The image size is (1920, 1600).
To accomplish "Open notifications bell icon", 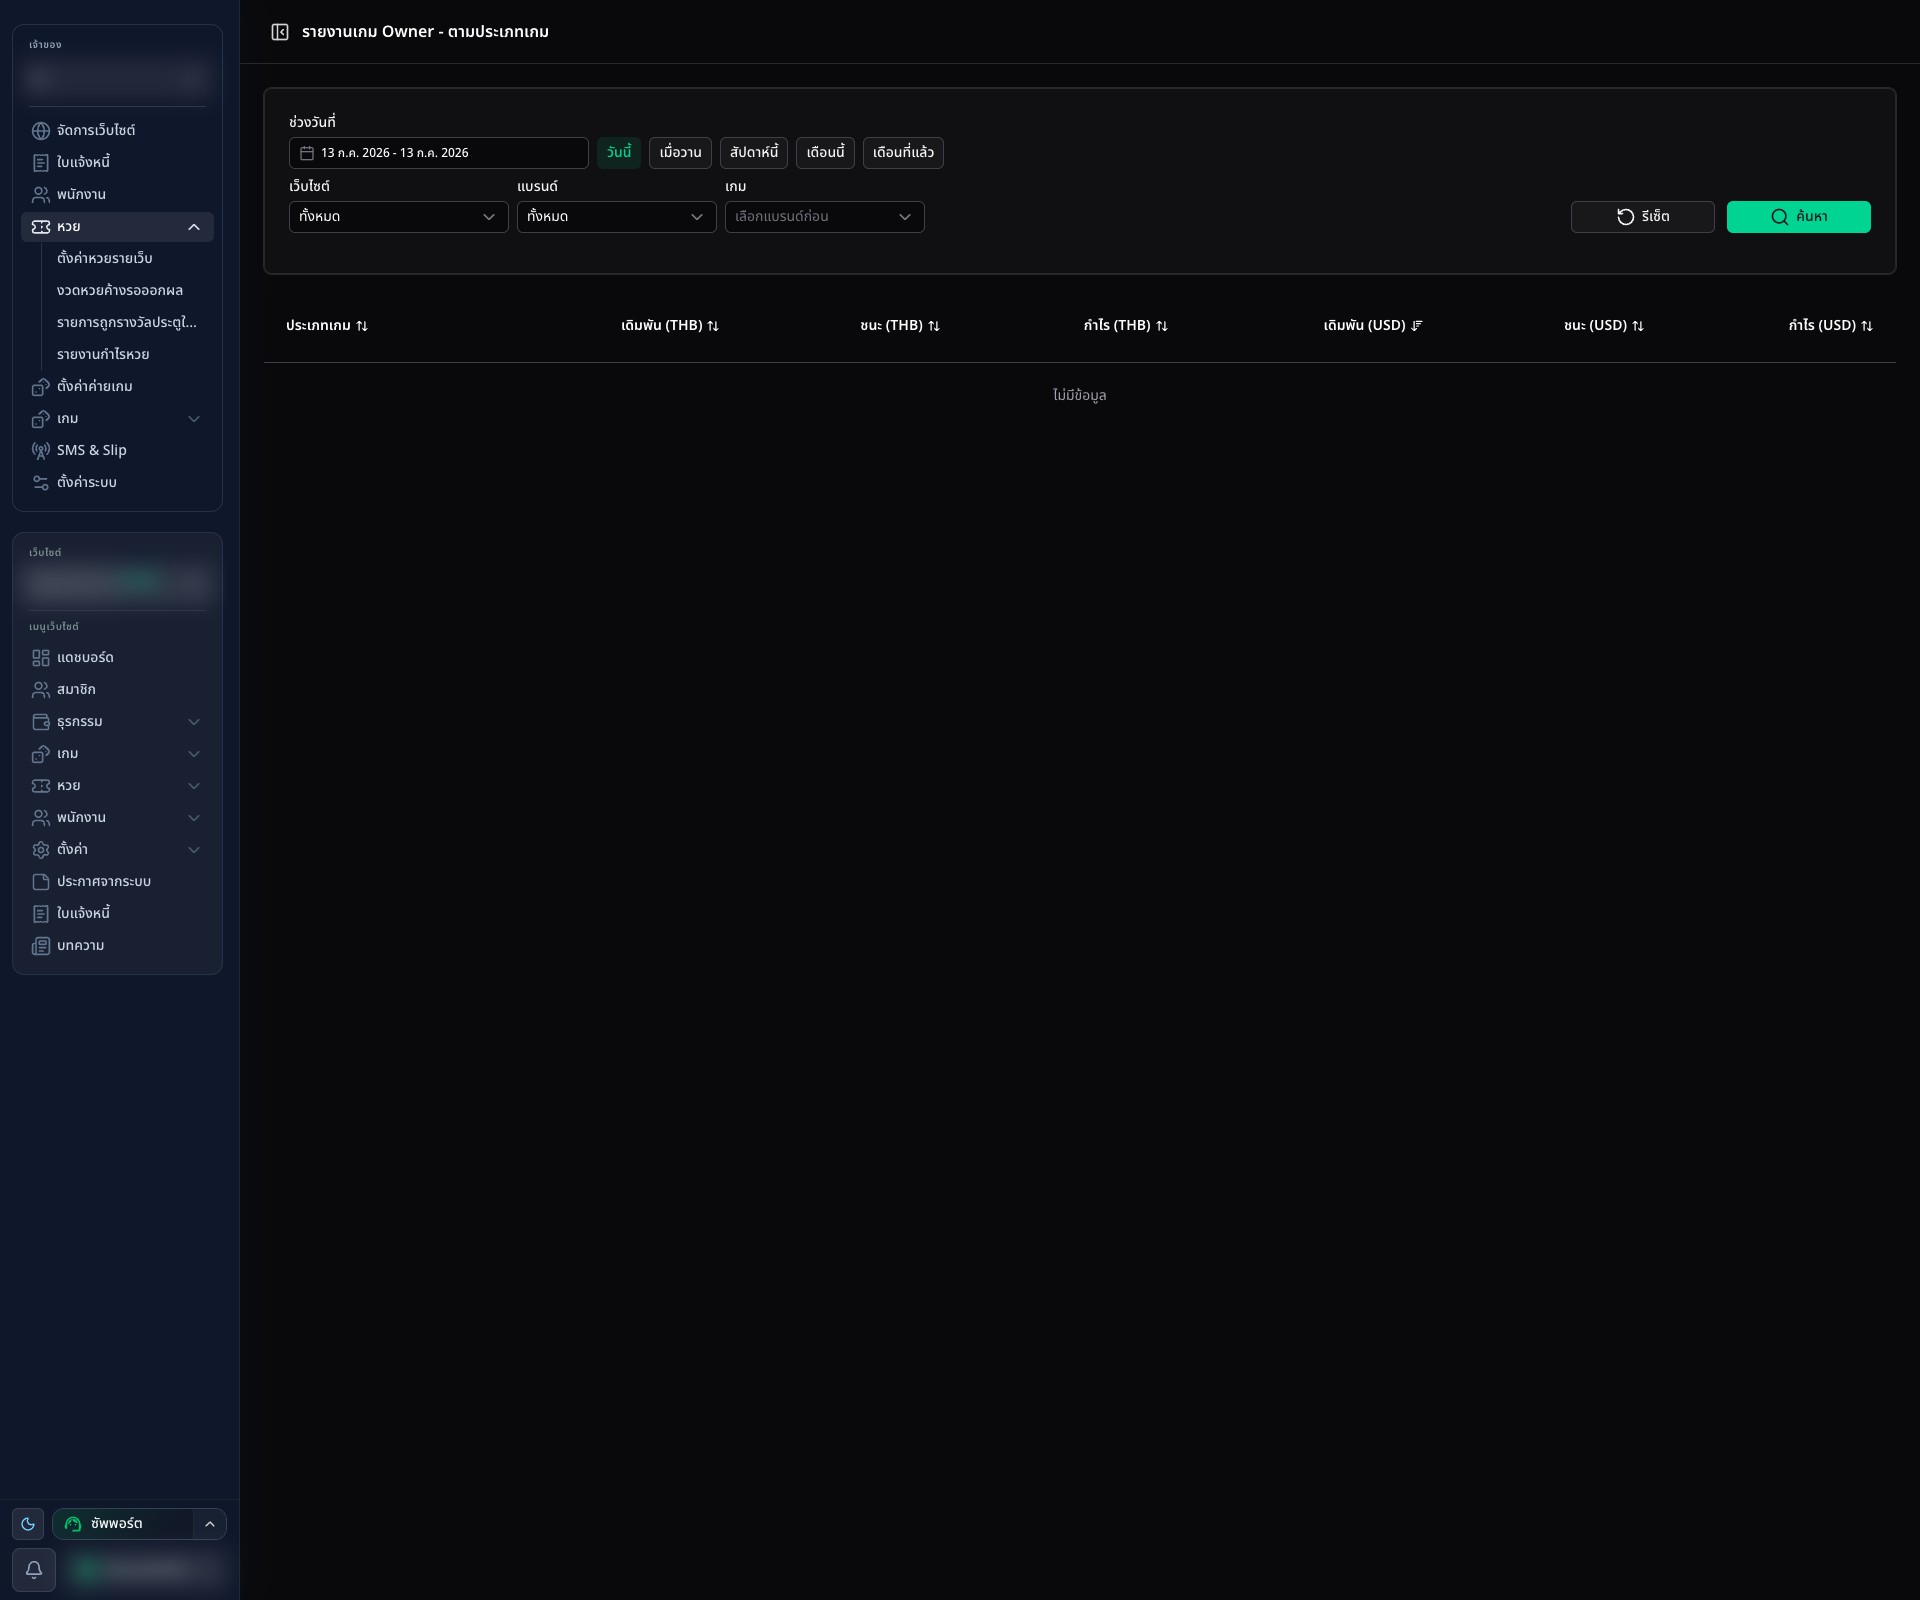I will (34, 1570).
